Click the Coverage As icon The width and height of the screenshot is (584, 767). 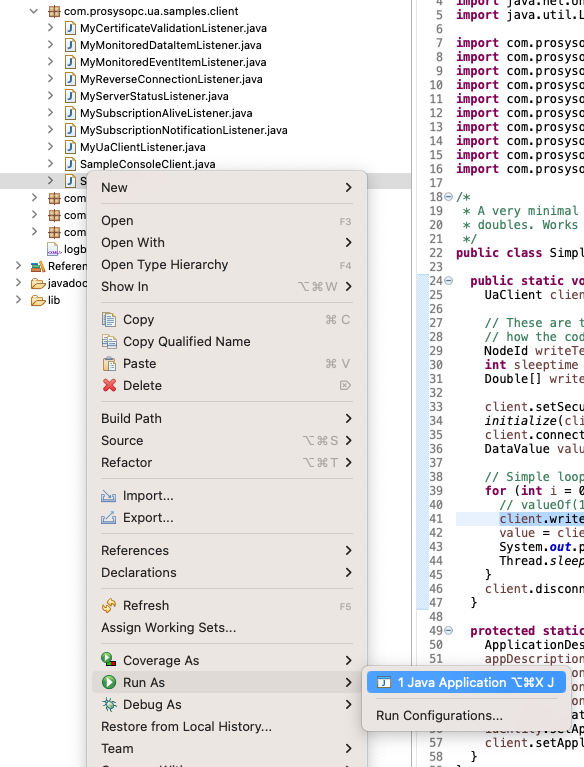pos(109,660)
